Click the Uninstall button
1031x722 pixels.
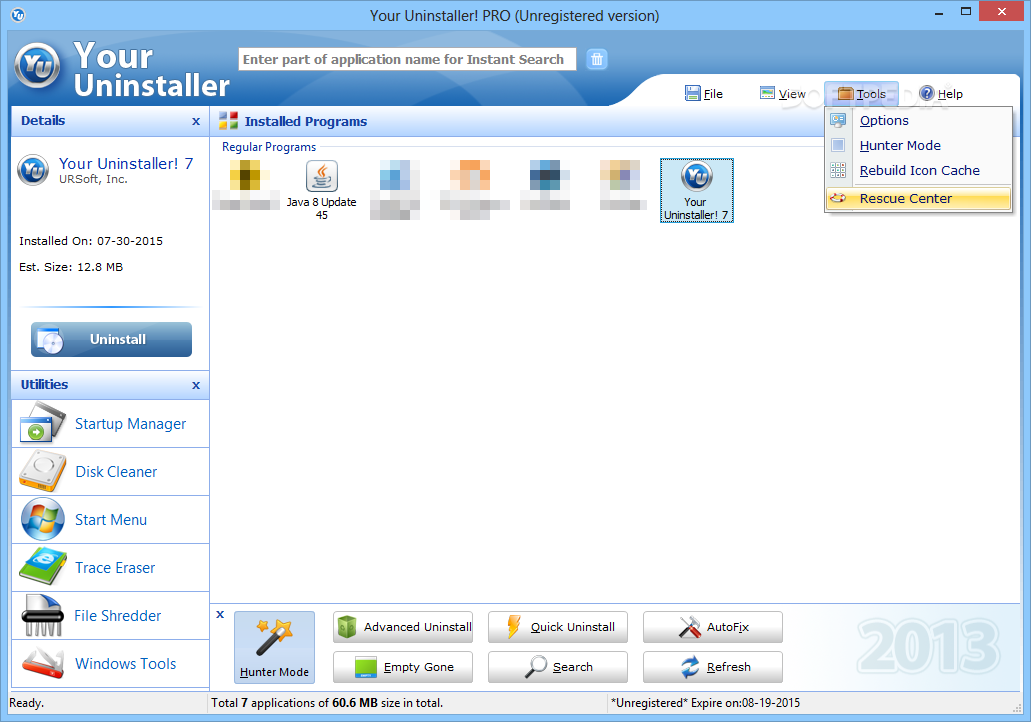[111, 339]
